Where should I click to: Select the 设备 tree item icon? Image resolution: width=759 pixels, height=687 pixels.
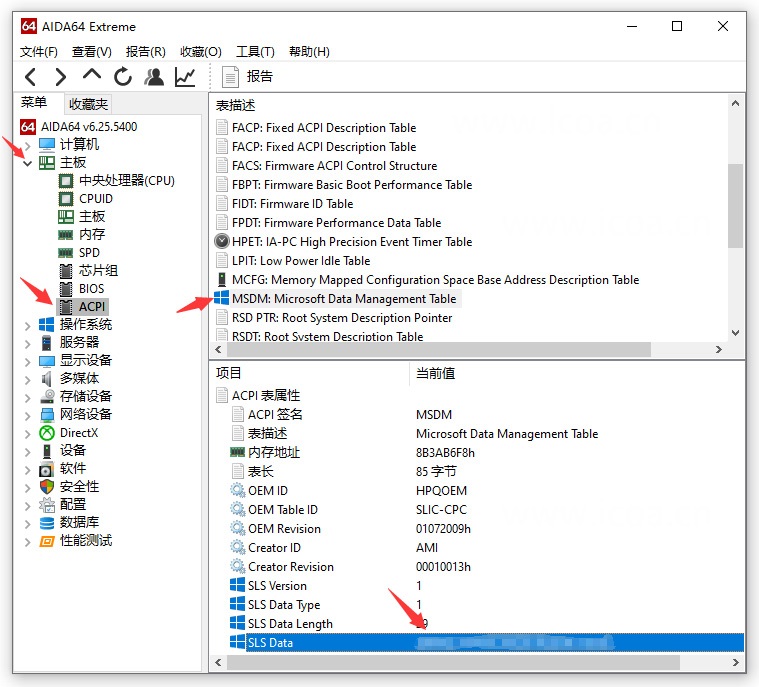pyautogui.click(x=47, y=451)
